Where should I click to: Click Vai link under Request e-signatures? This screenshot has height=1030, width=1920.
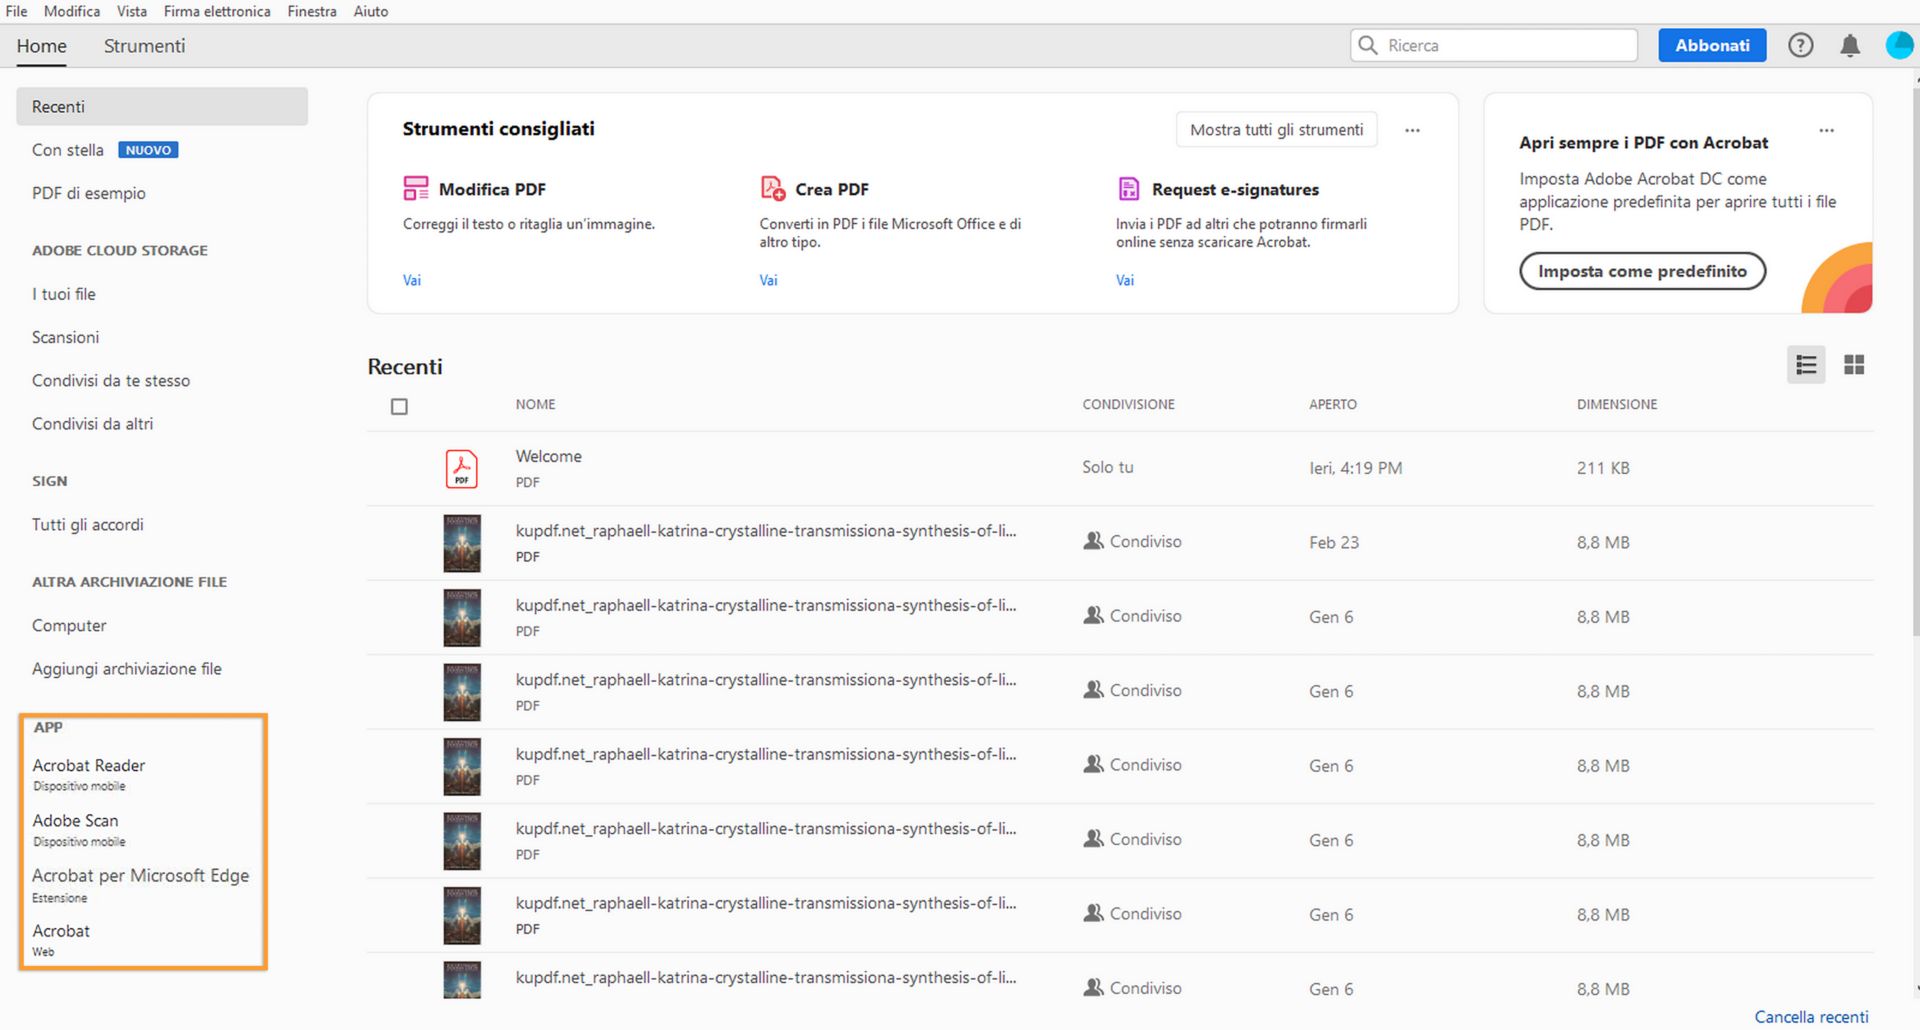click(1125, 280)
